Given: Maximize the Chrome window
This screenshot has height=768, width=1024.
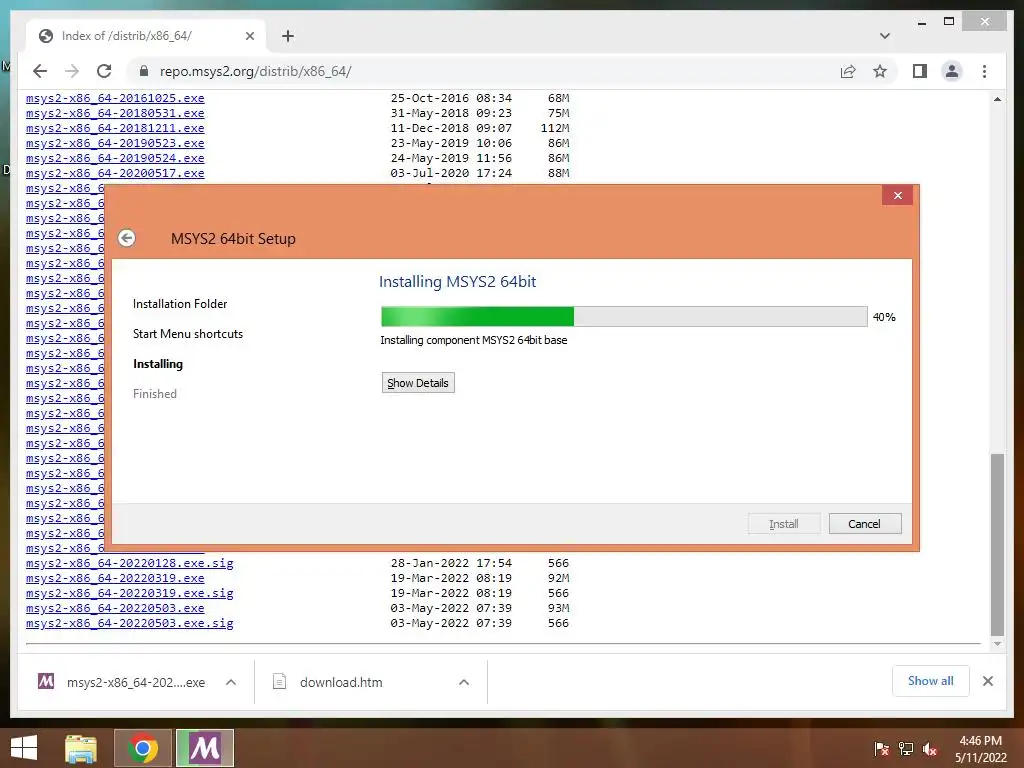Looking at the screenshot, I should (x=949, y=22).
